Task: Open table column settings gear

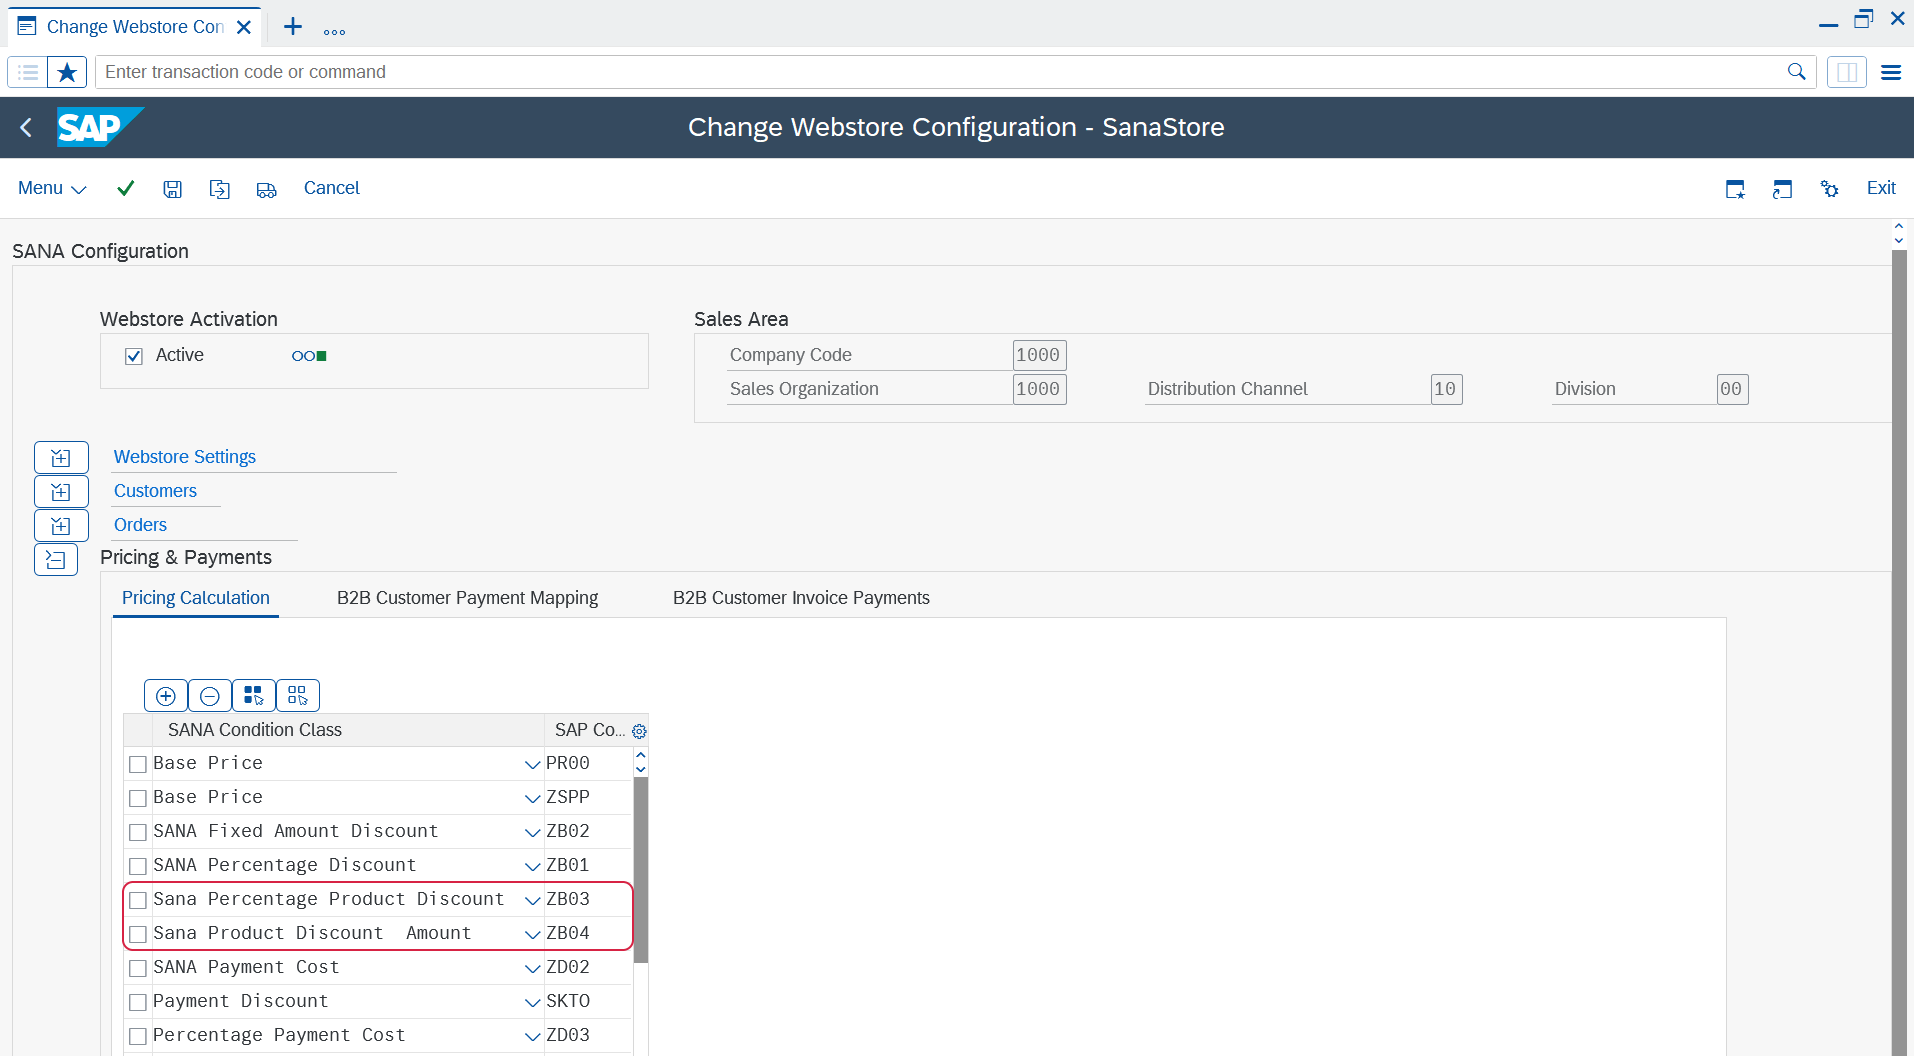Action: point(639,731)
